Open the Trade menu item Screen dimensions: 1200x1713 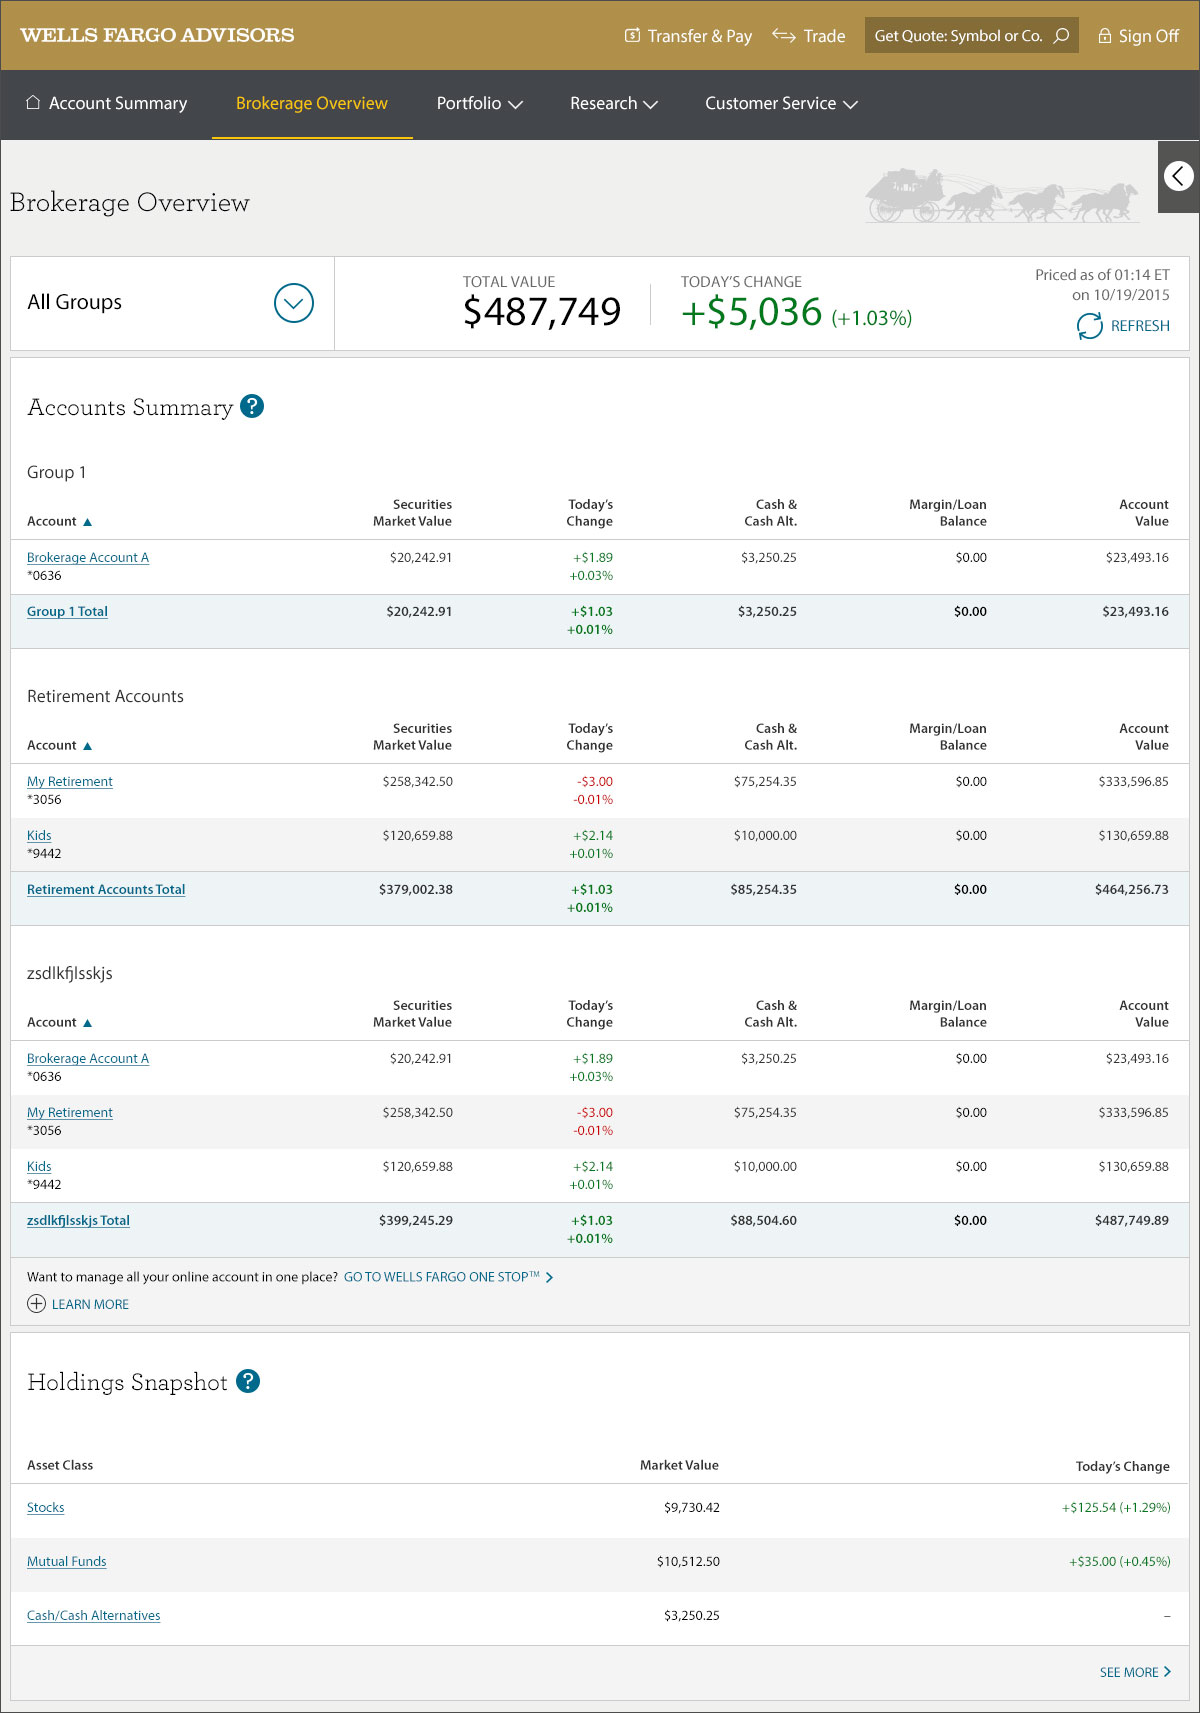pyautogui.click(x=809, y=36)
